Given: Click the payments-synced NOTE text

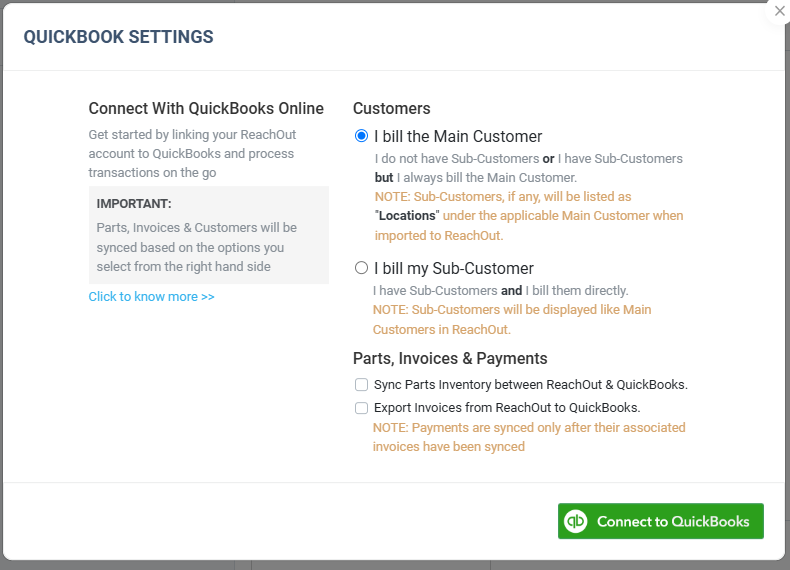Looking at the screenshot, I should (x=529, y=437).
